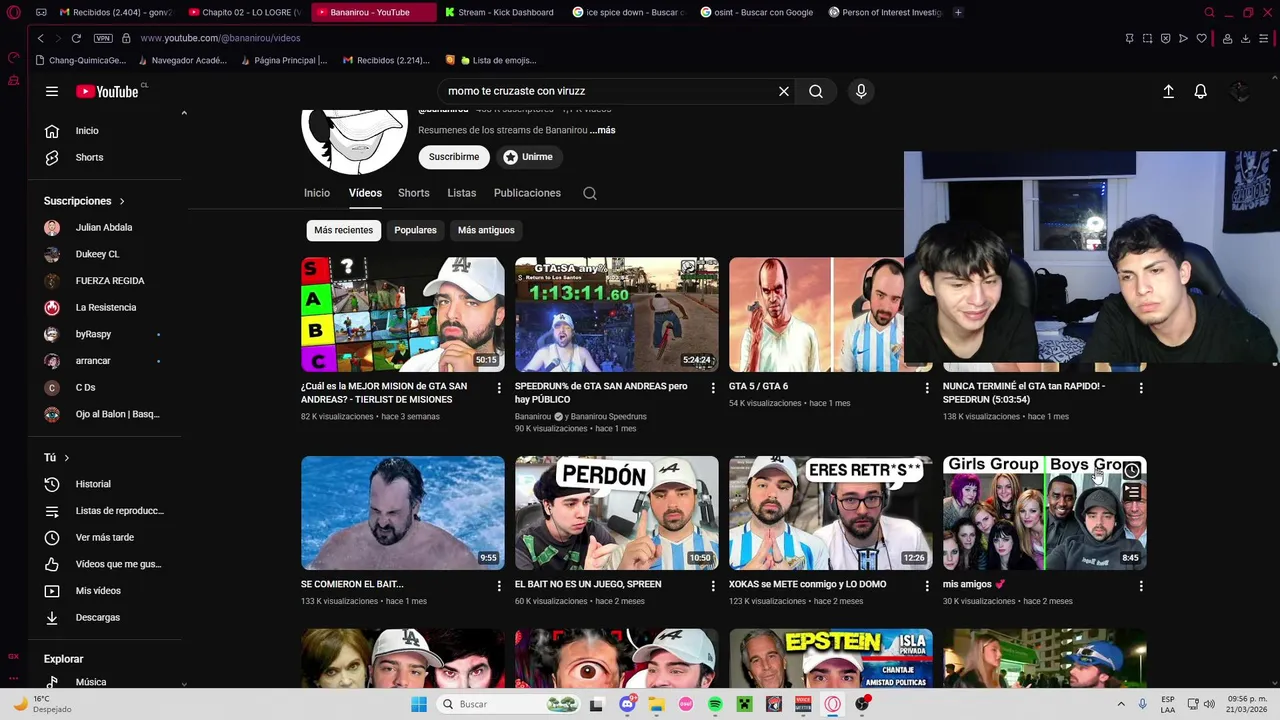Open the EL BAIT NO ES UN JUEGO thumbnail
1280x720 pixels.
pyautogui.click(x=617, y=513)
